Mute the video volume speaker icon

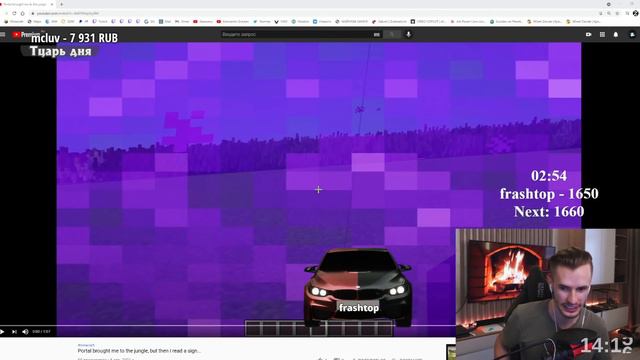pyautogui.click(x=25, y=332)
